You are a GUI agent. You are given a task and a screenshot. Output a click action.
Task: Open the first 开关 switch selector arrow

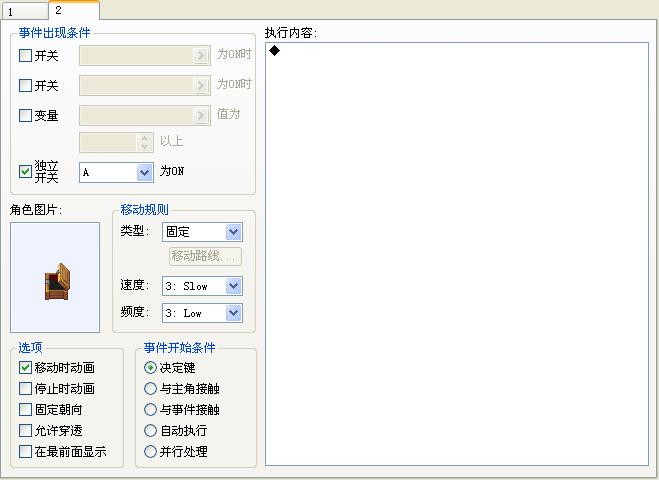201,55
